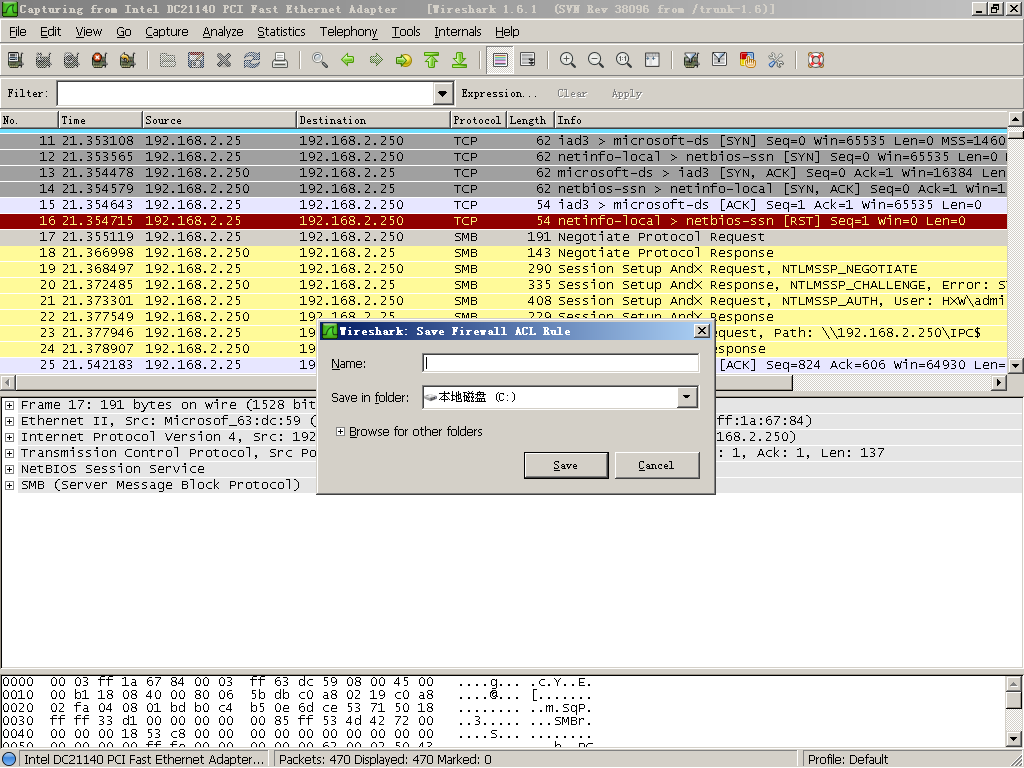Go to specified packet icon

coord(404,60)
